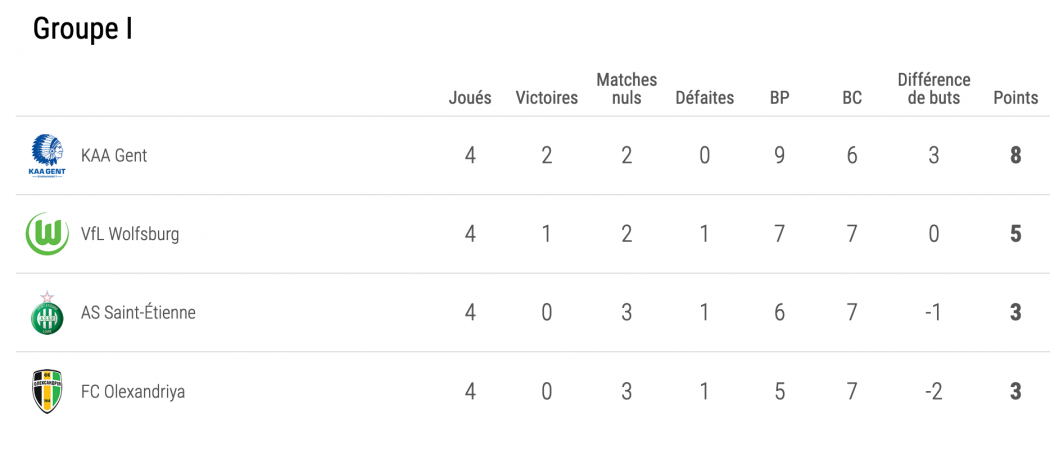Image resolution: width=1050 pixels, height=460 pixels.
Task: Select the Matches nuls column header
Action: 627,89
